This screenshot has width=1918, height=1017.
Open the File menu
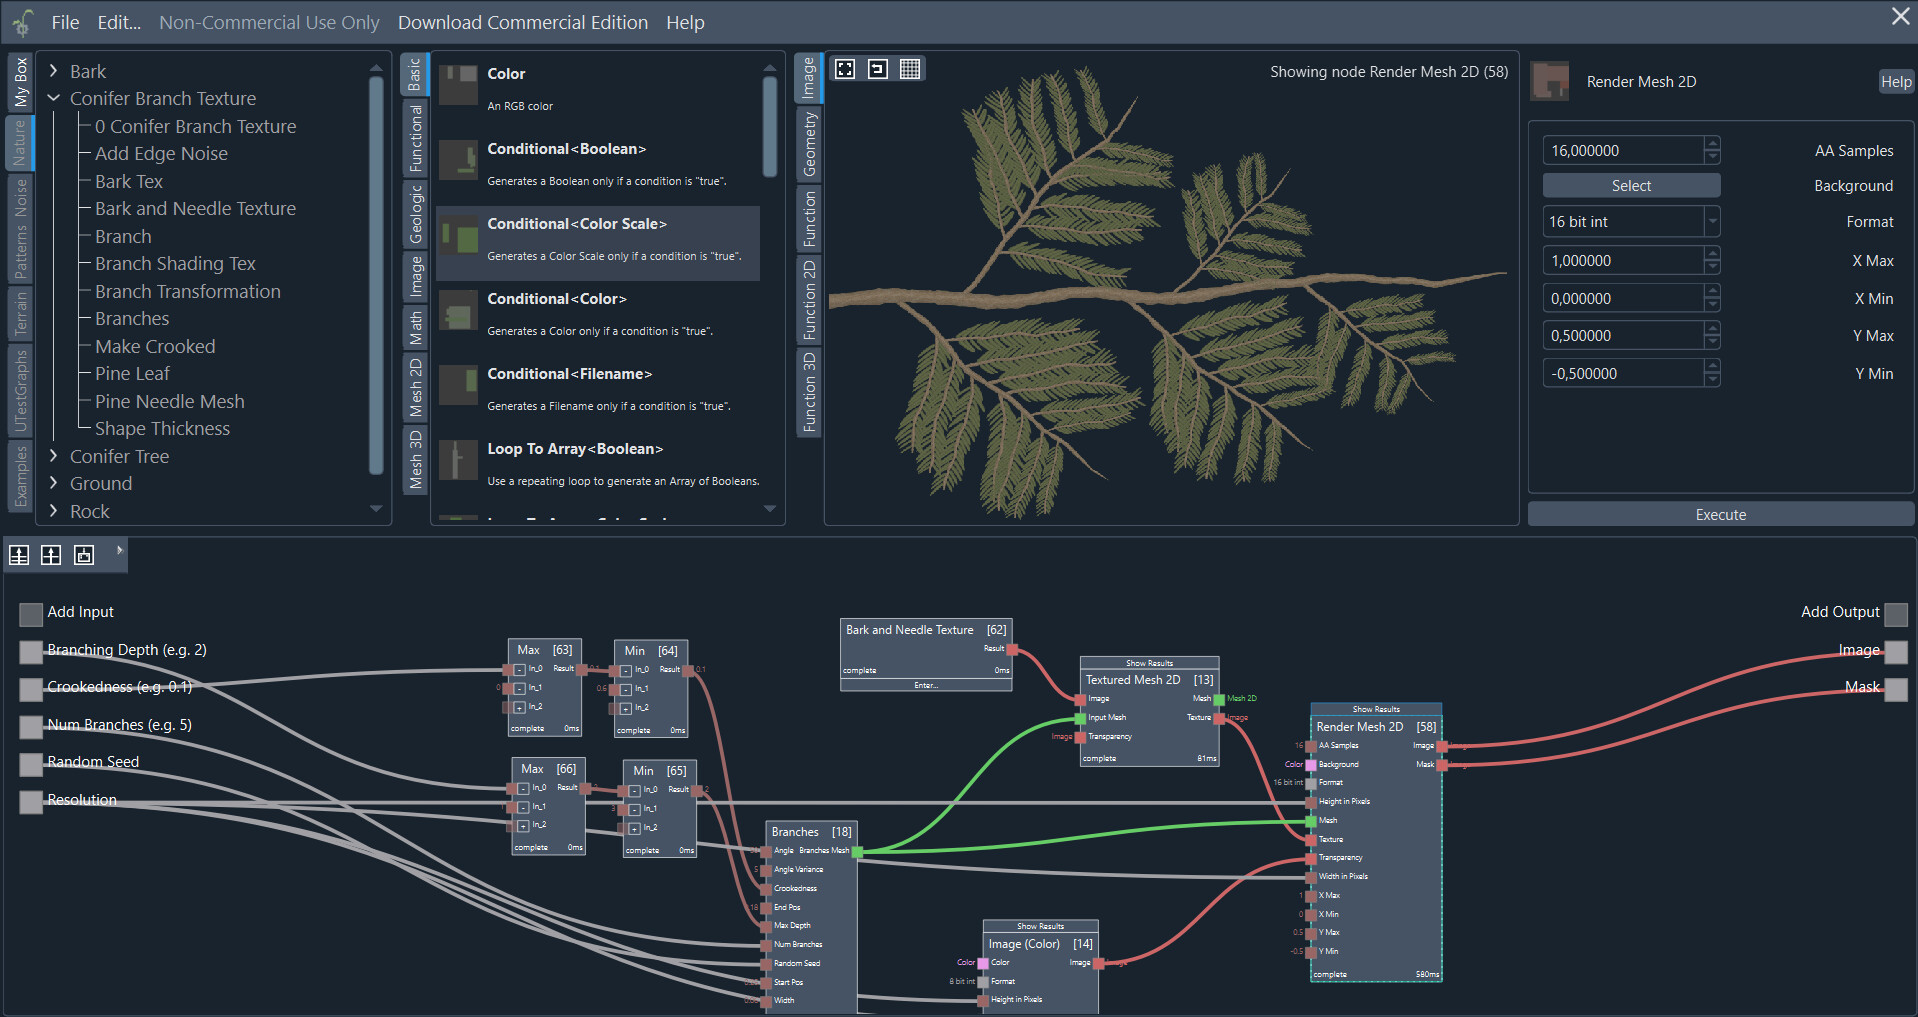pos(65,21)
